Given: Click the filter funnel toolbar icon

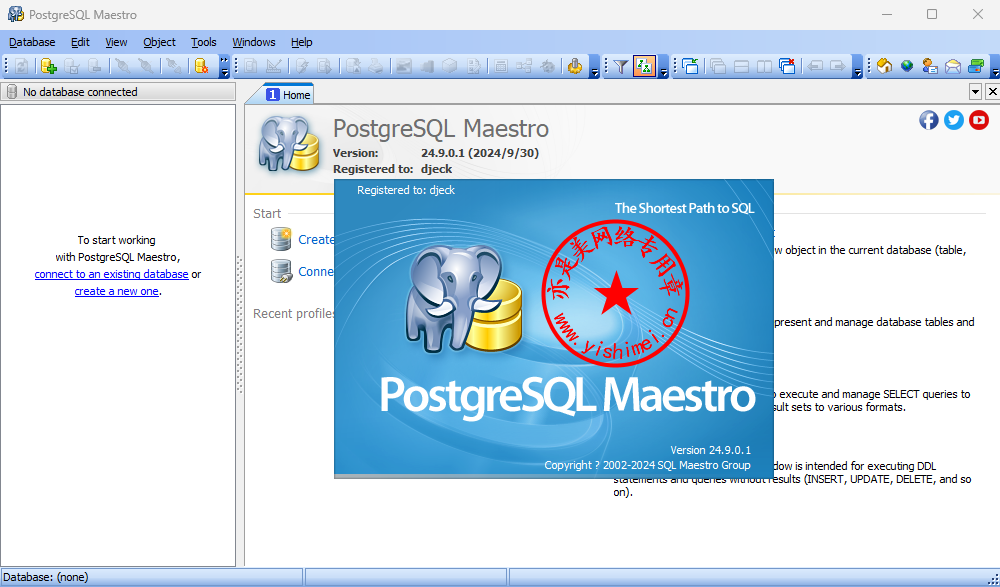Looking at the screenshot, I should [x=621, y=66].
